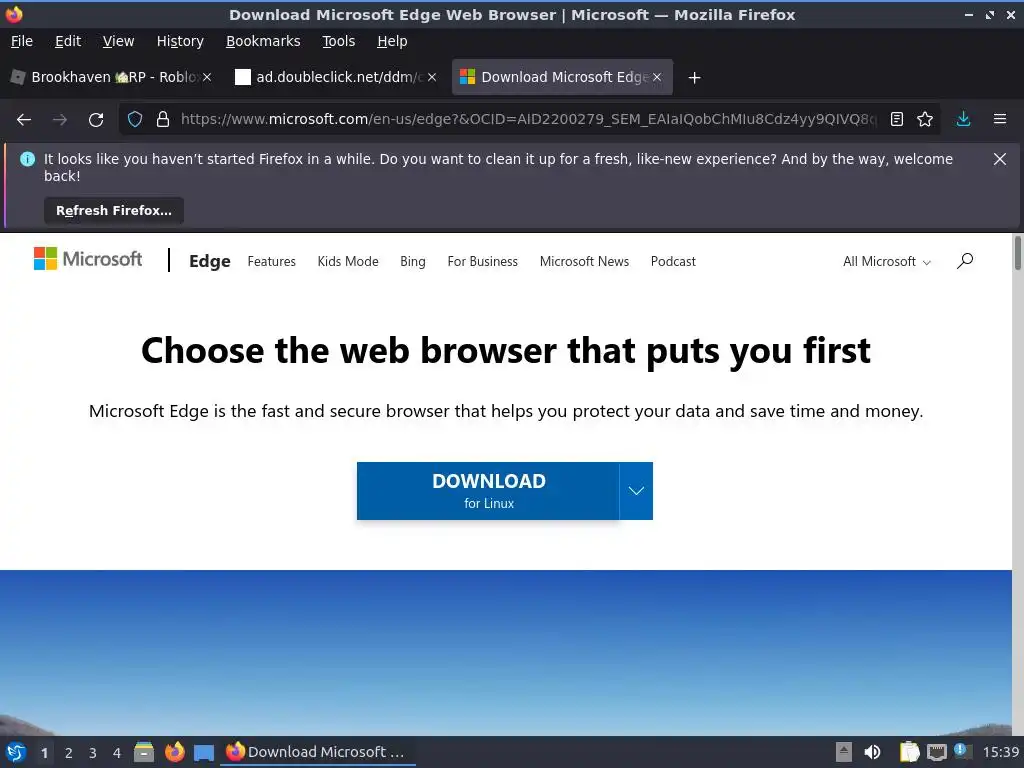The image size is (1024, 768).
Task: Go back to the previous page
Action: (24, 120)
